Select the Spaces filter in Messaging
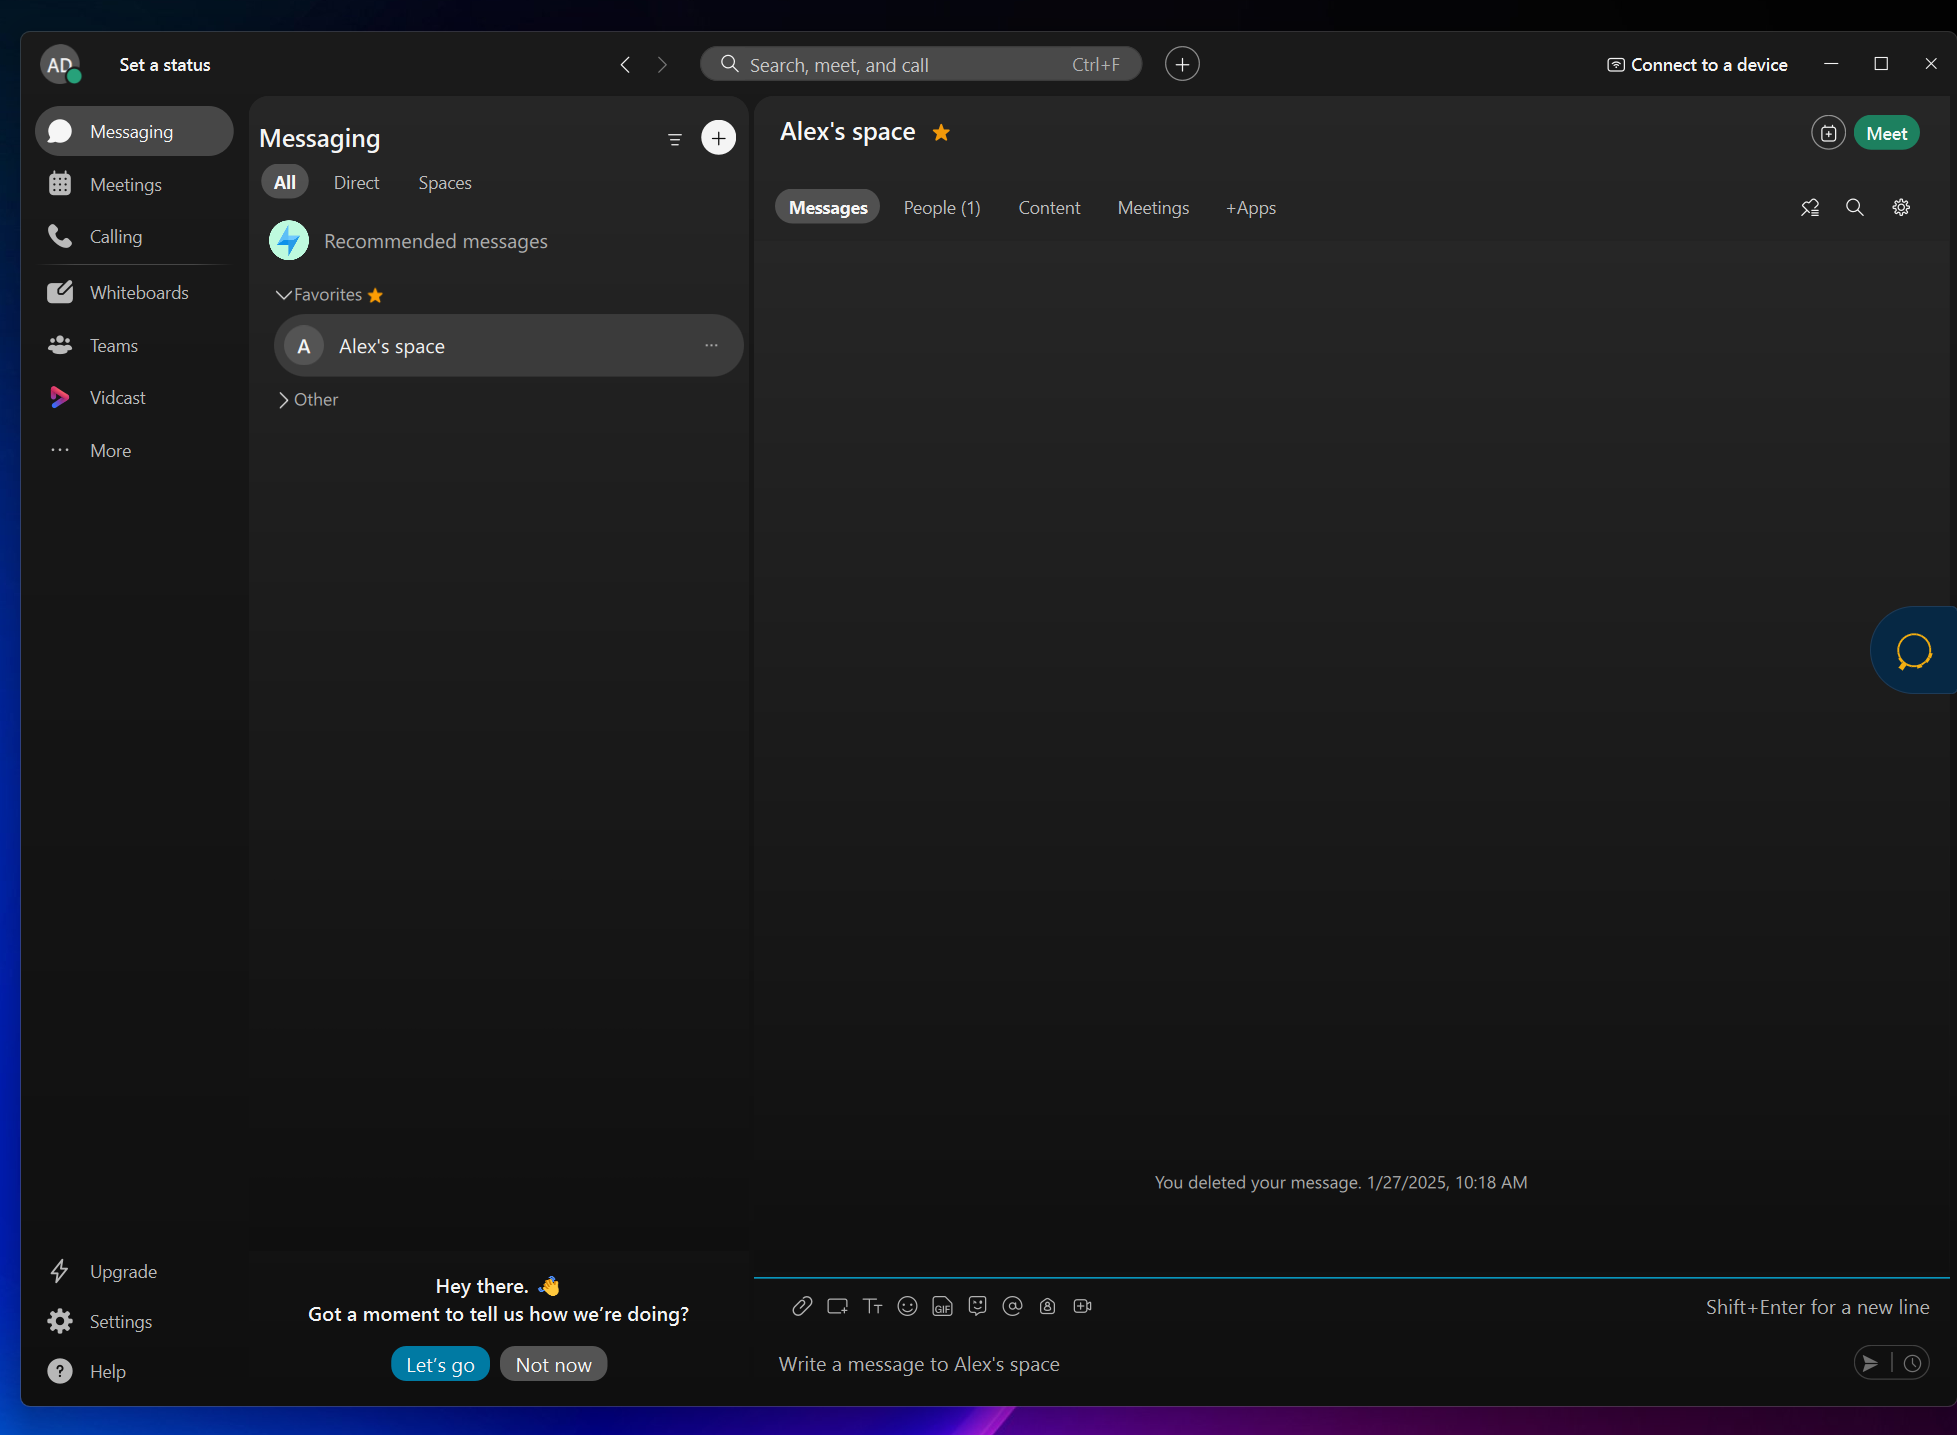The width and height of the screenshot is (1957, 1435). coord(445,183)
